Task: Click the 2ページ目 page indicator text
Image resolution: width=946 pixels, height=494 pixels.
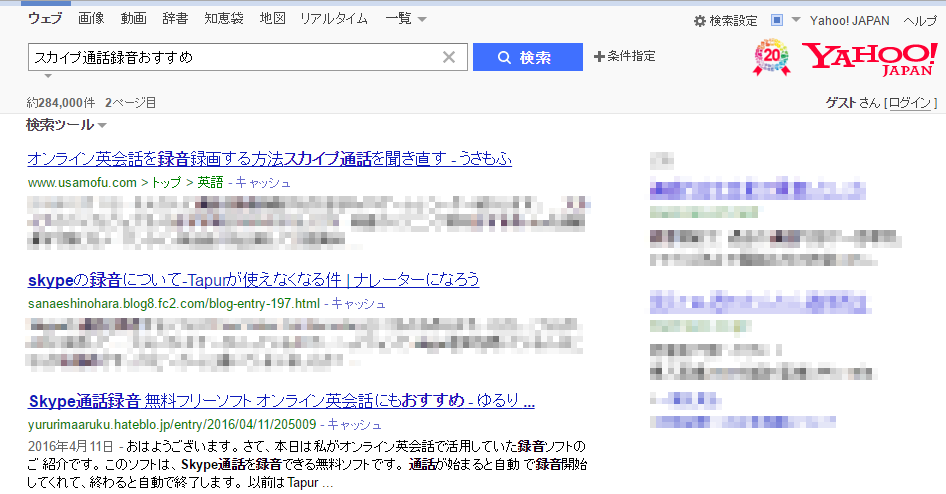Action: 130,103
